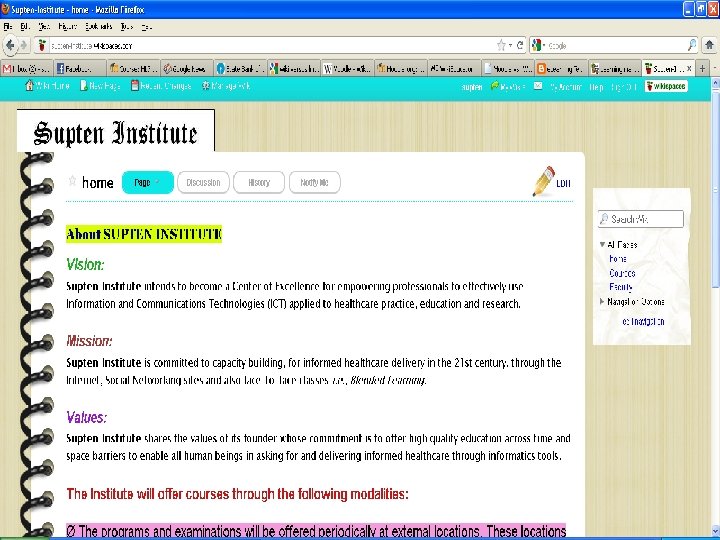Click the Google search engine icon

536,45
